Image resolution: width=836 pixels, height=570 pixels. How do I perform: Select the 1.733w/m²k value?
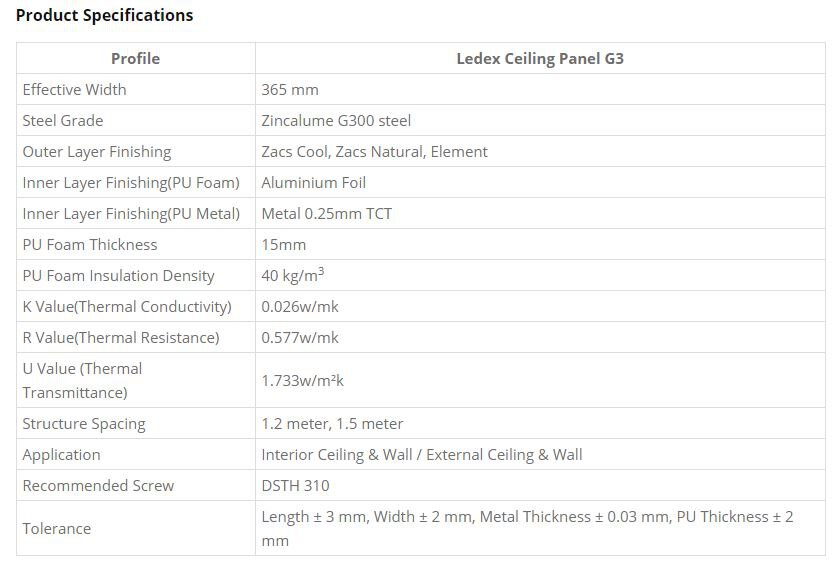click(303, 380)
